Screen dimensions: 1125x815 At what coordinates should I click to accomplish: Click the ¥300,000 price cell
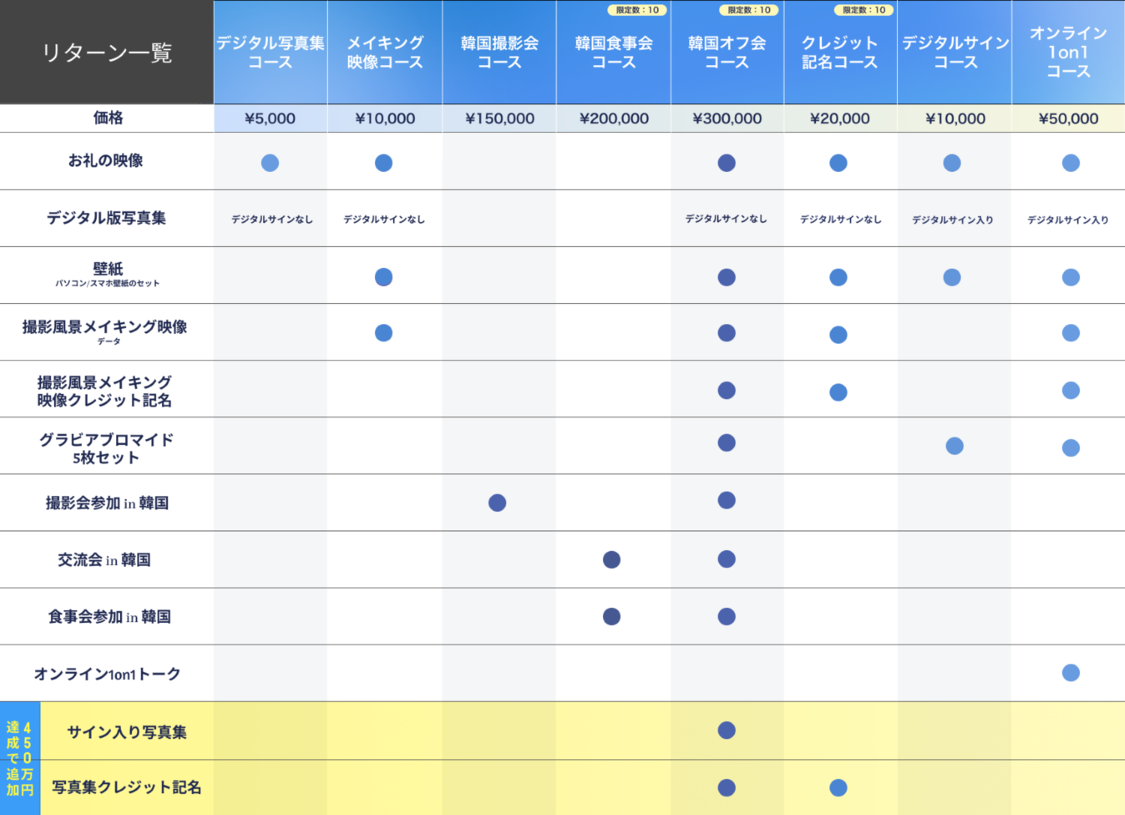pyautogui.click(x=727, y=118)
